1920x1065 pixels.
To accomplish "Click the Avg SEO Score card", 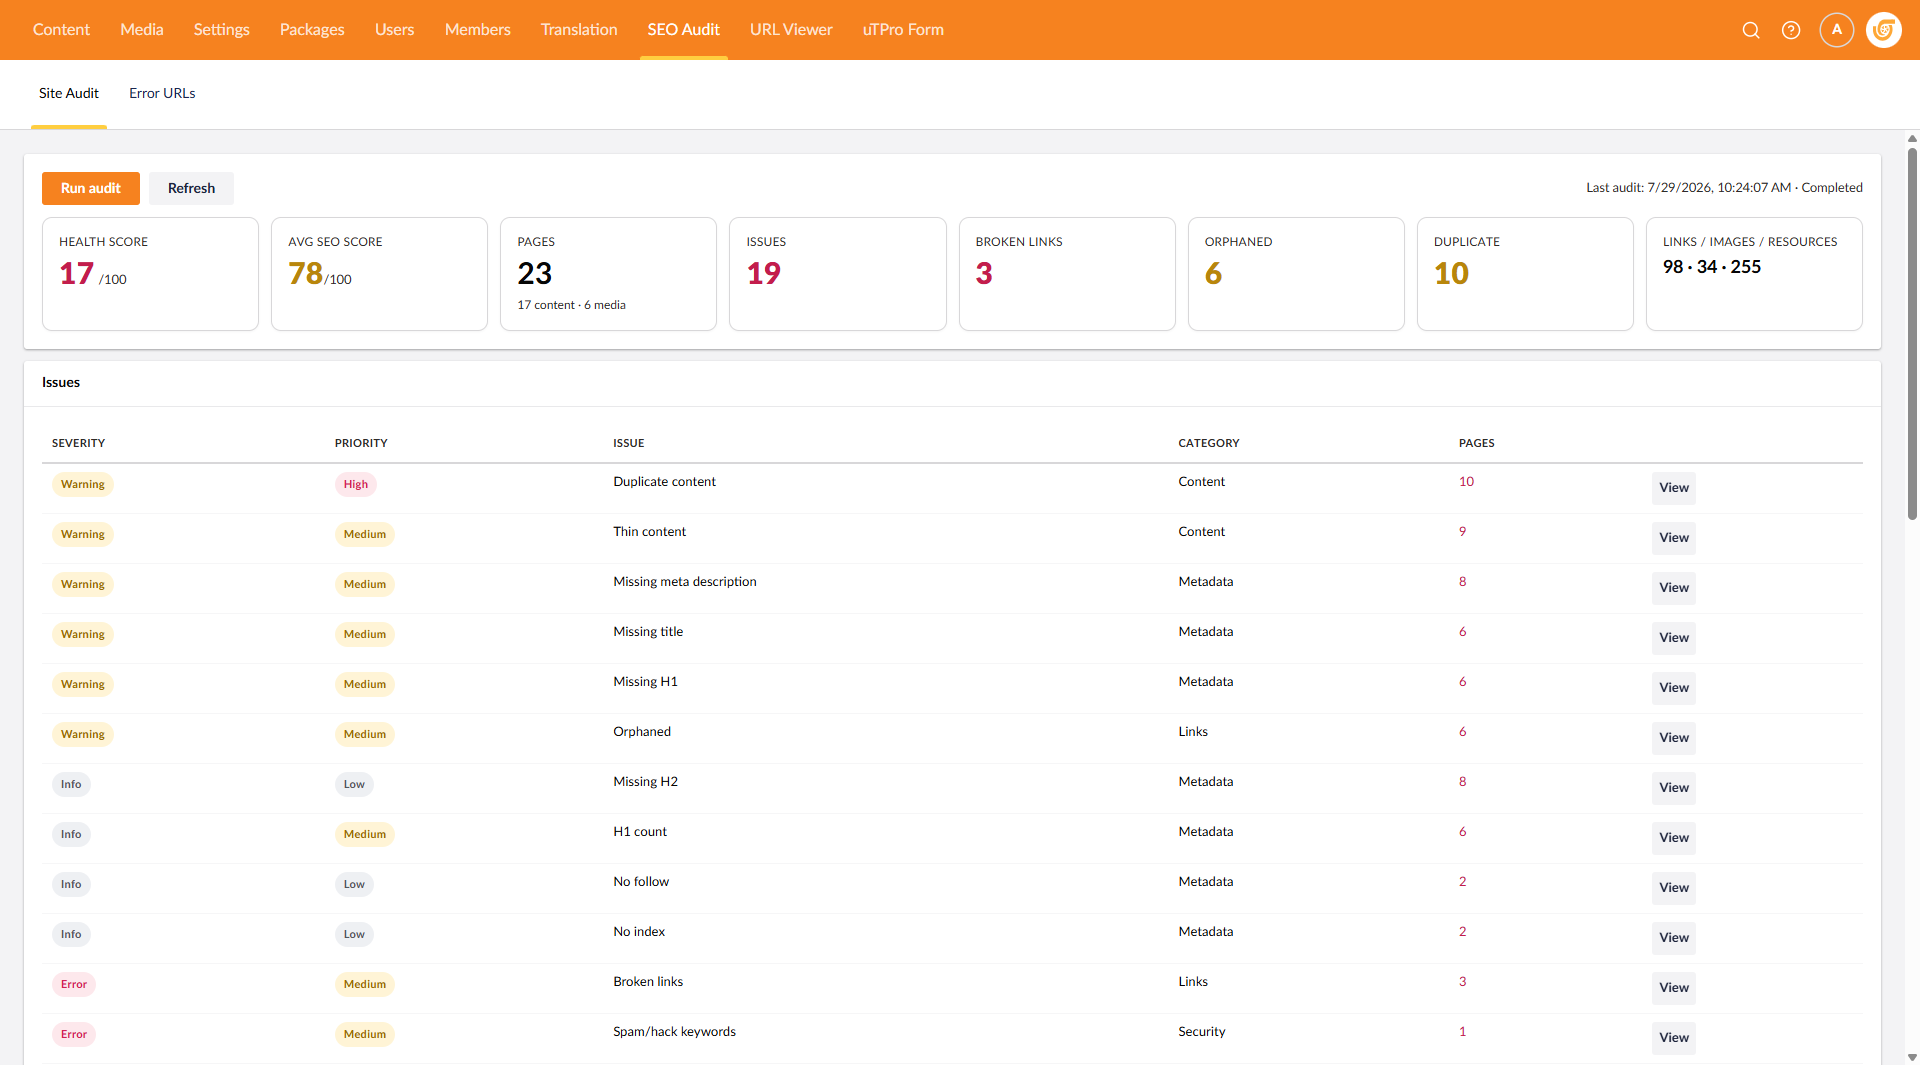I will point(379,274).
